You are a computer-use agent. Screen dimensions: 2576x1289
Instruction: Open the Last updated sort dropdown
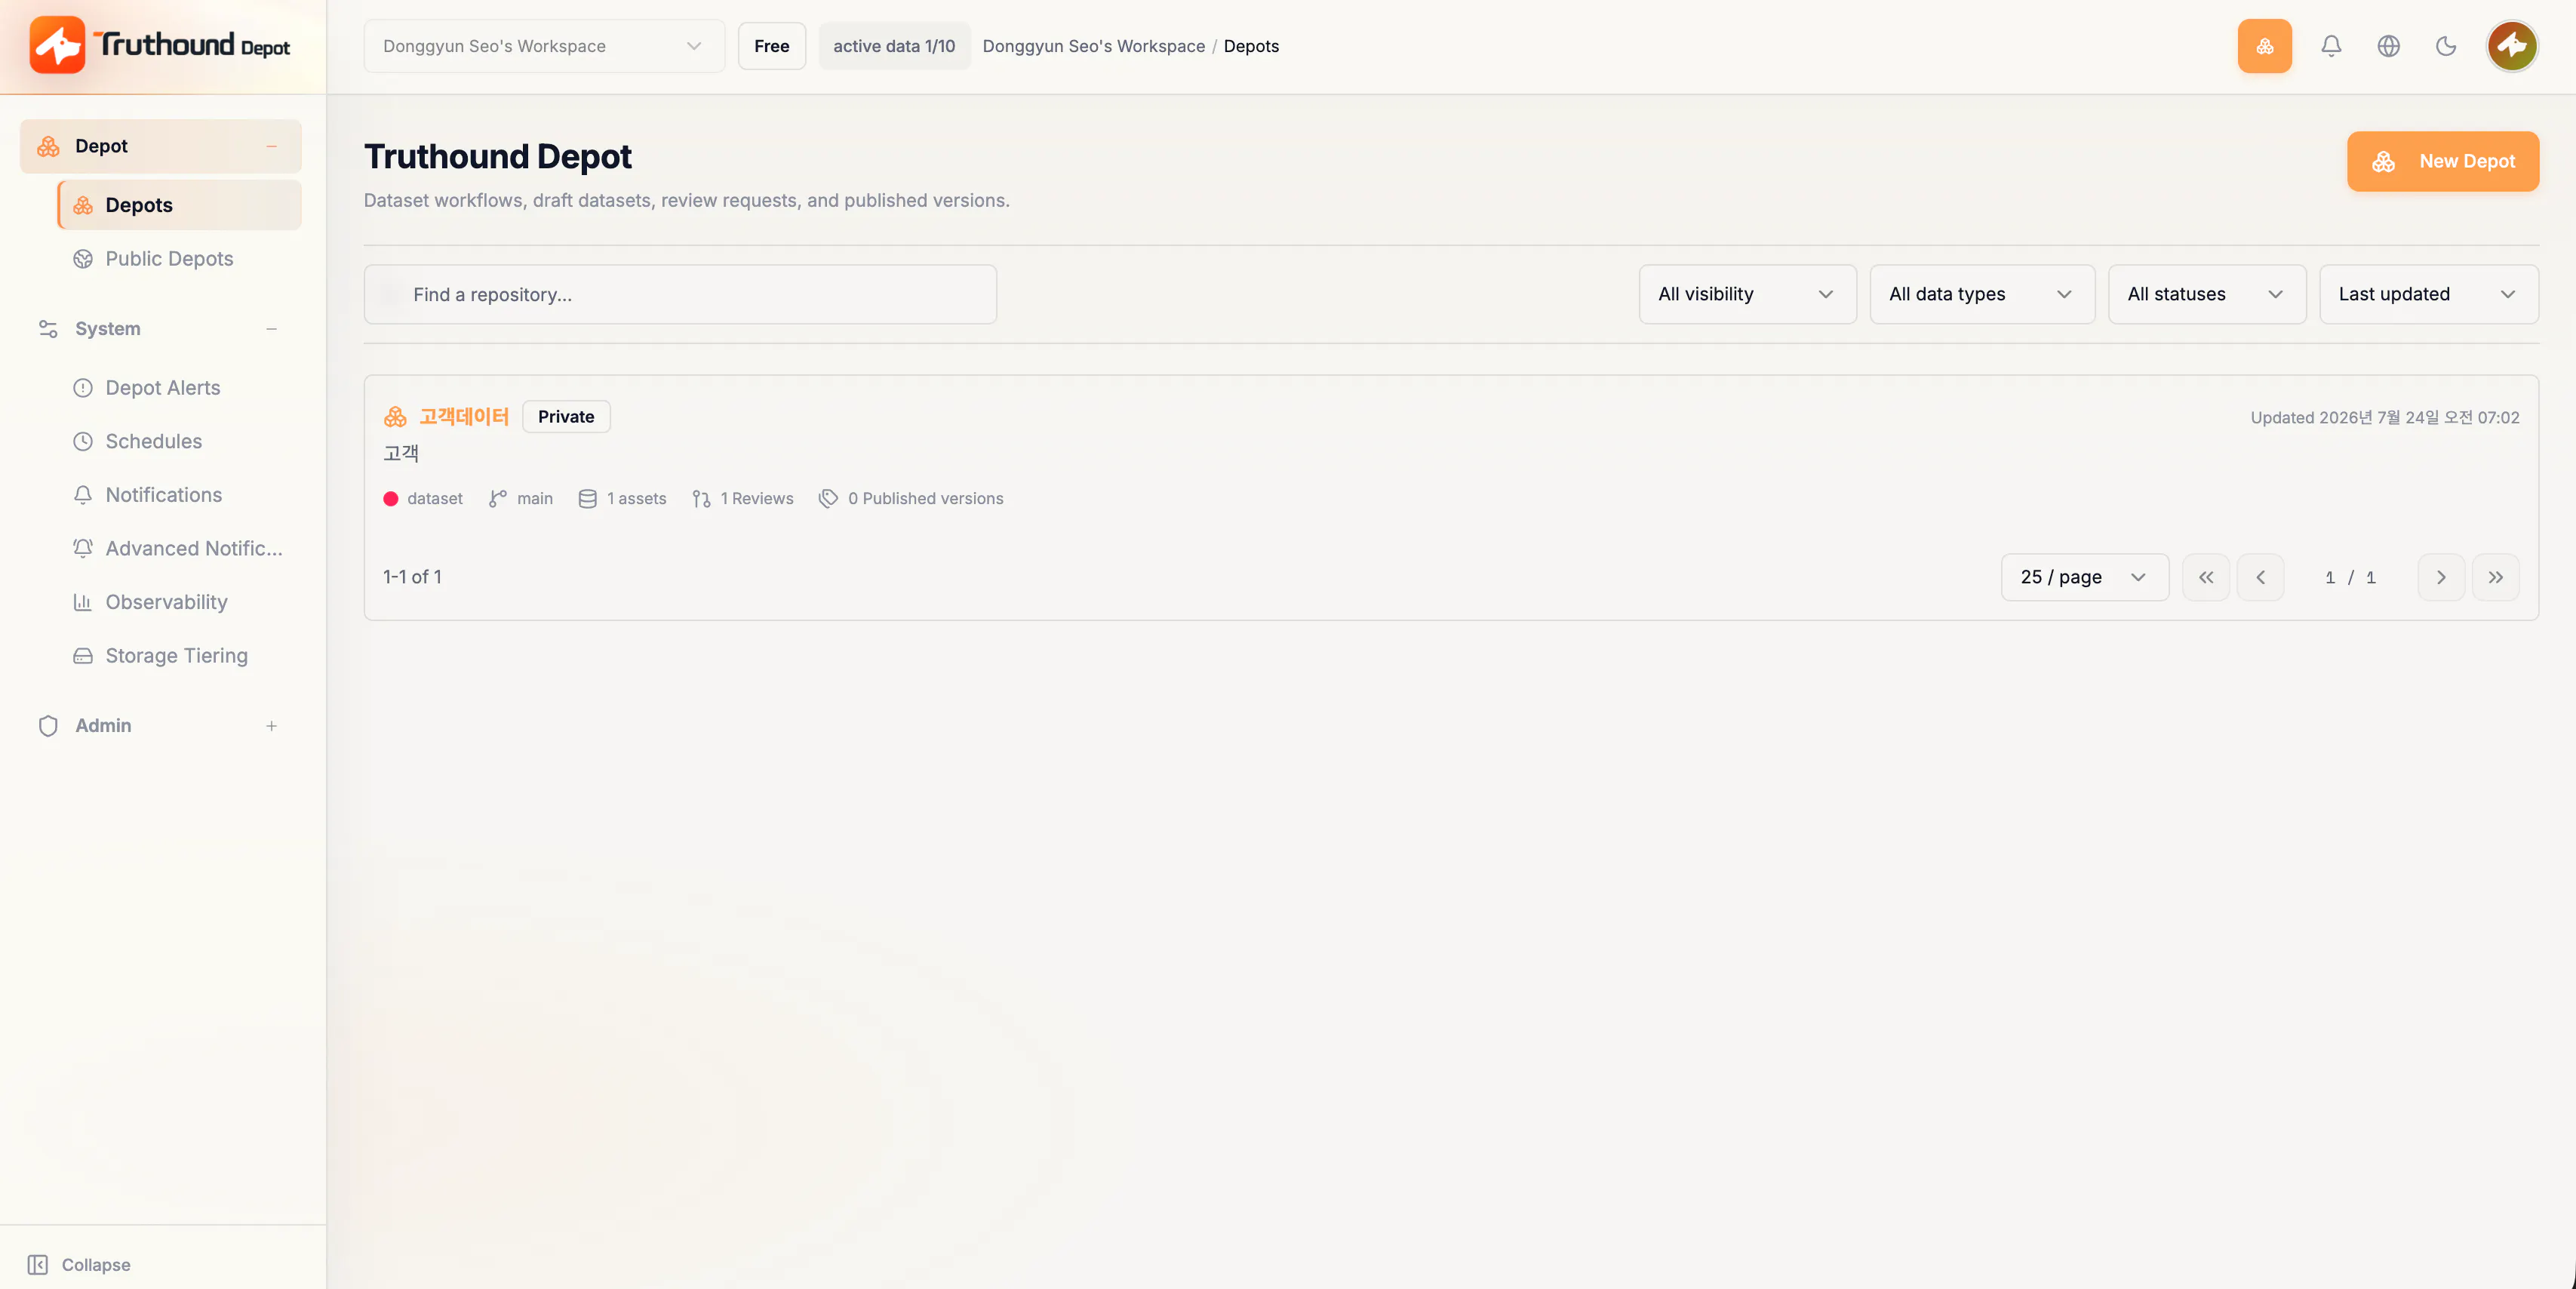2428,294
